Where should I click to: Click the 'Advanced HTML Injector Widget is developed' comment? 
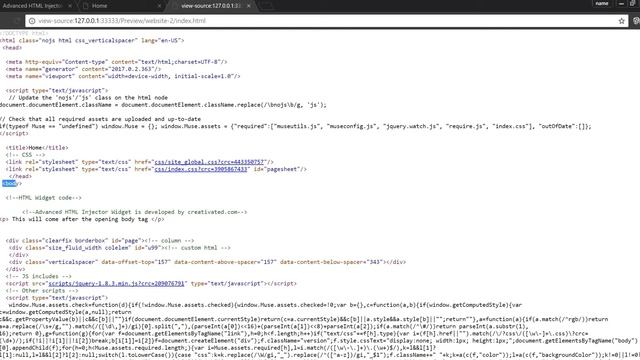(135, 212)
